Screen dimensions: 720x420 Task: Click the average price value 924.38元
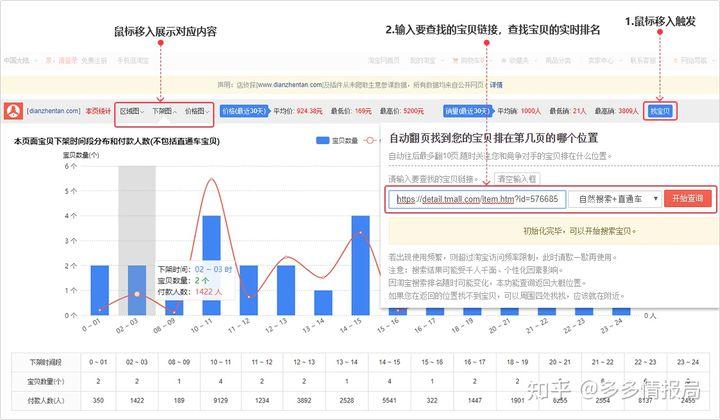309,111
